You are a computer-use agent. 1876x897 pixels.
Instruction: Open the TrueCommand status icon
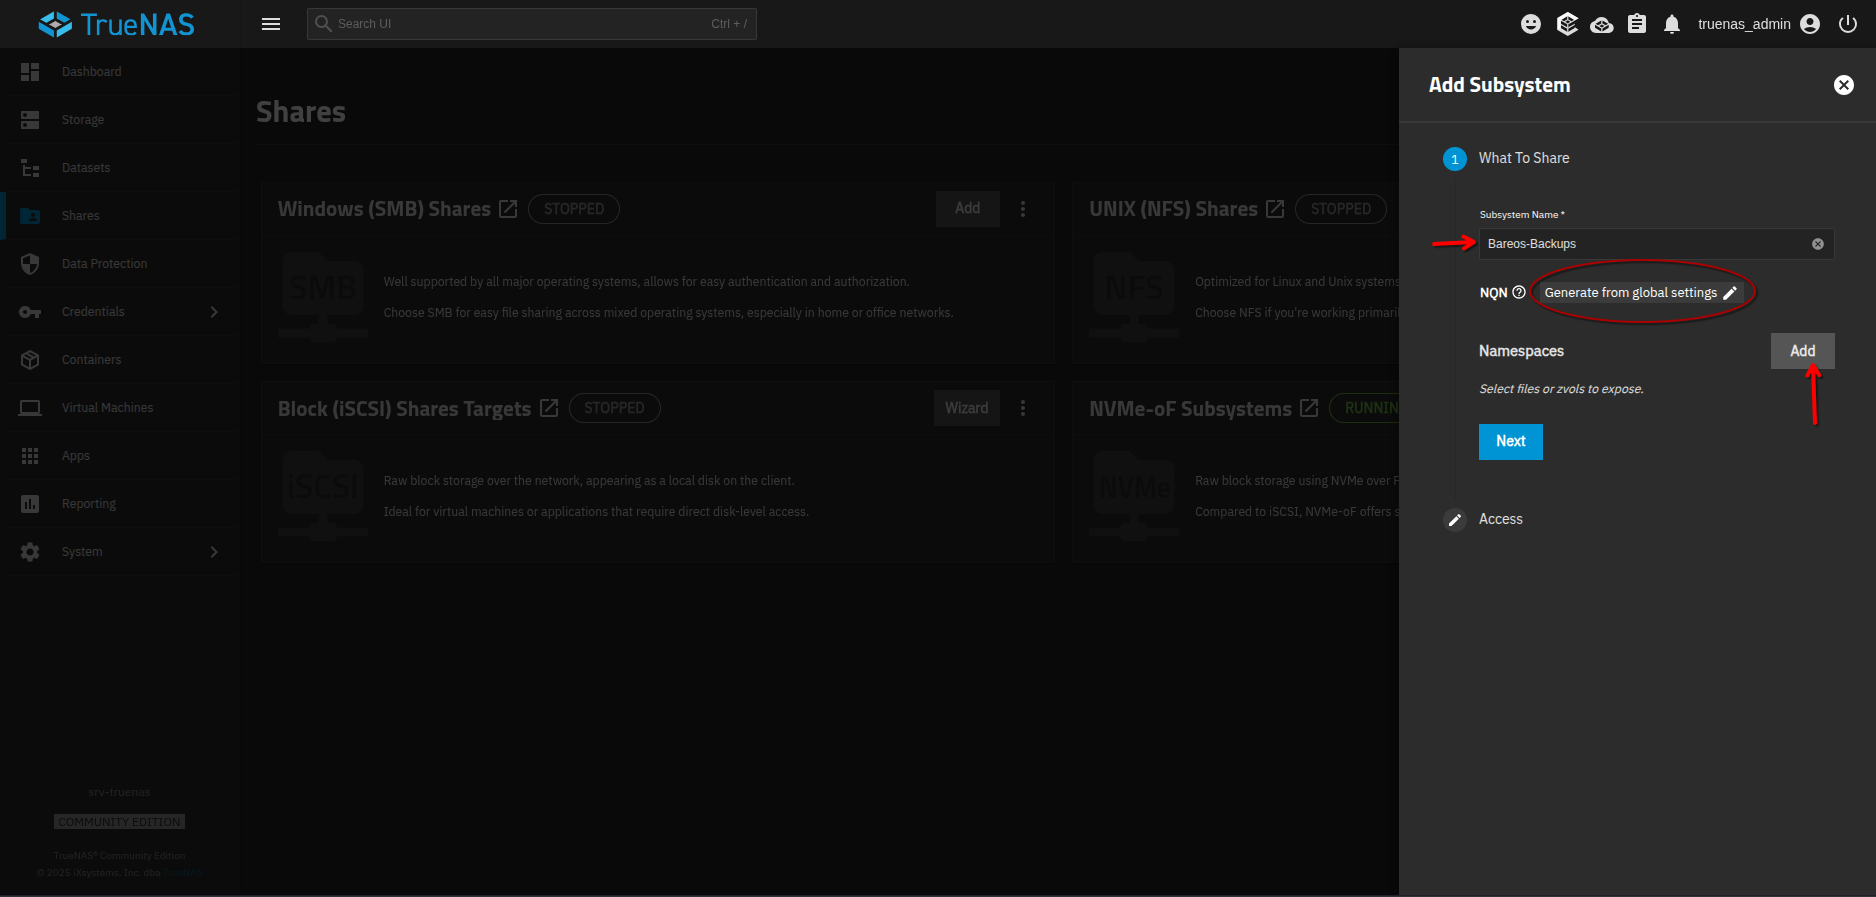[x=1567, y=24]
